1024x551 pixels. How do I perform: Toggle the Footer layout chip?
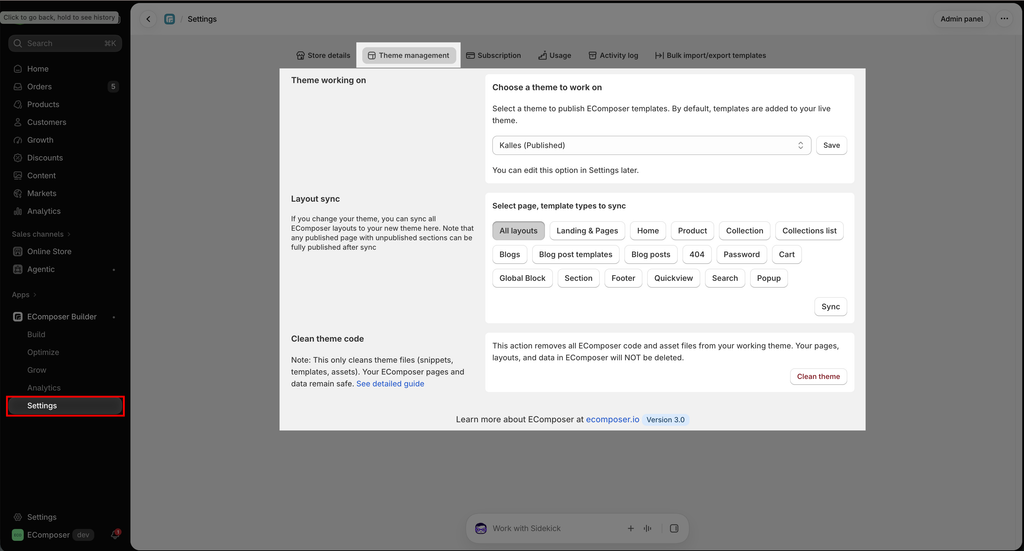(x=623, y=278)
